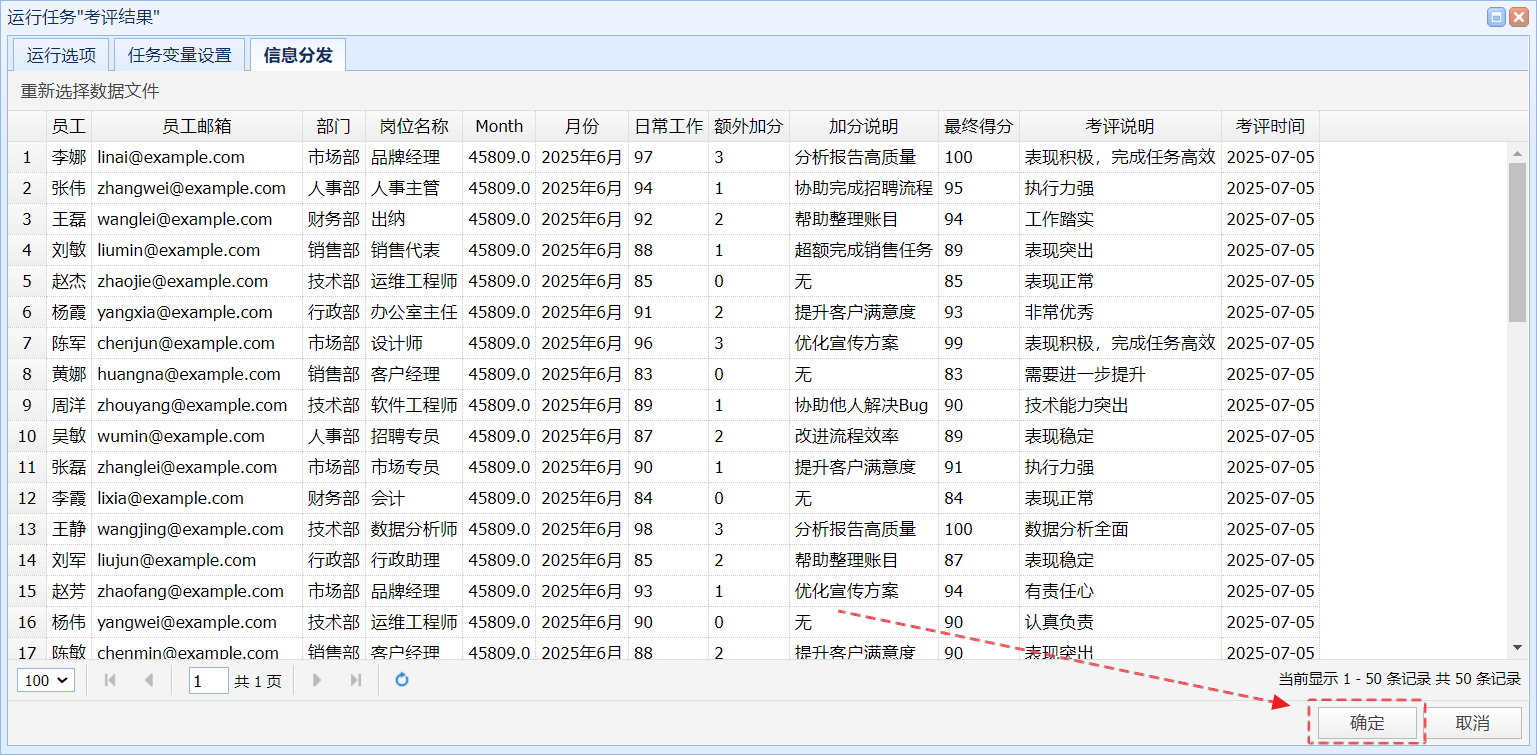
Task: Open the 任务变量设置 tab
Action: click(x=180, y=56)
